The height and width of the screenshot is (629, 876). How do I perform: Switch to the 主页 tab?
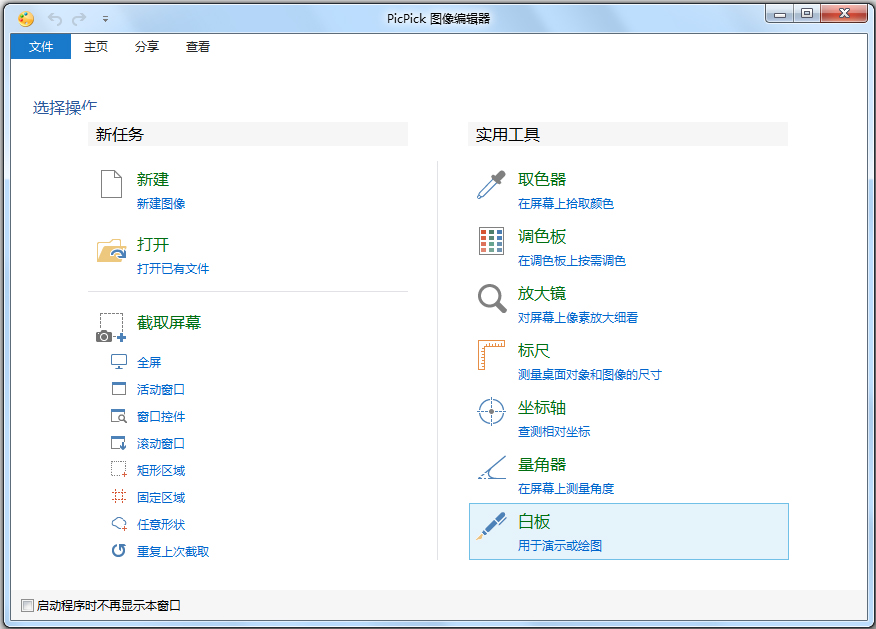(96, 46)
